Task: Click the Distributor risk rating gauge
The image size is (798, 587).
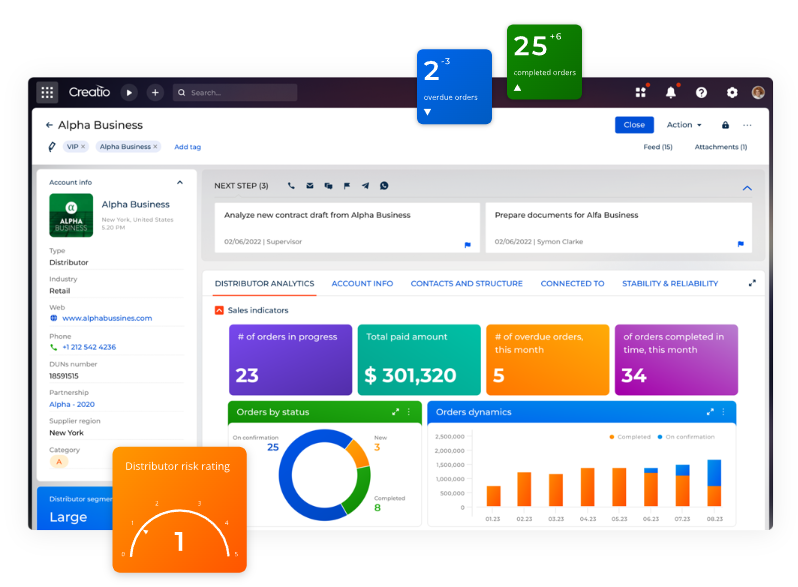Action: coord(180,510)
